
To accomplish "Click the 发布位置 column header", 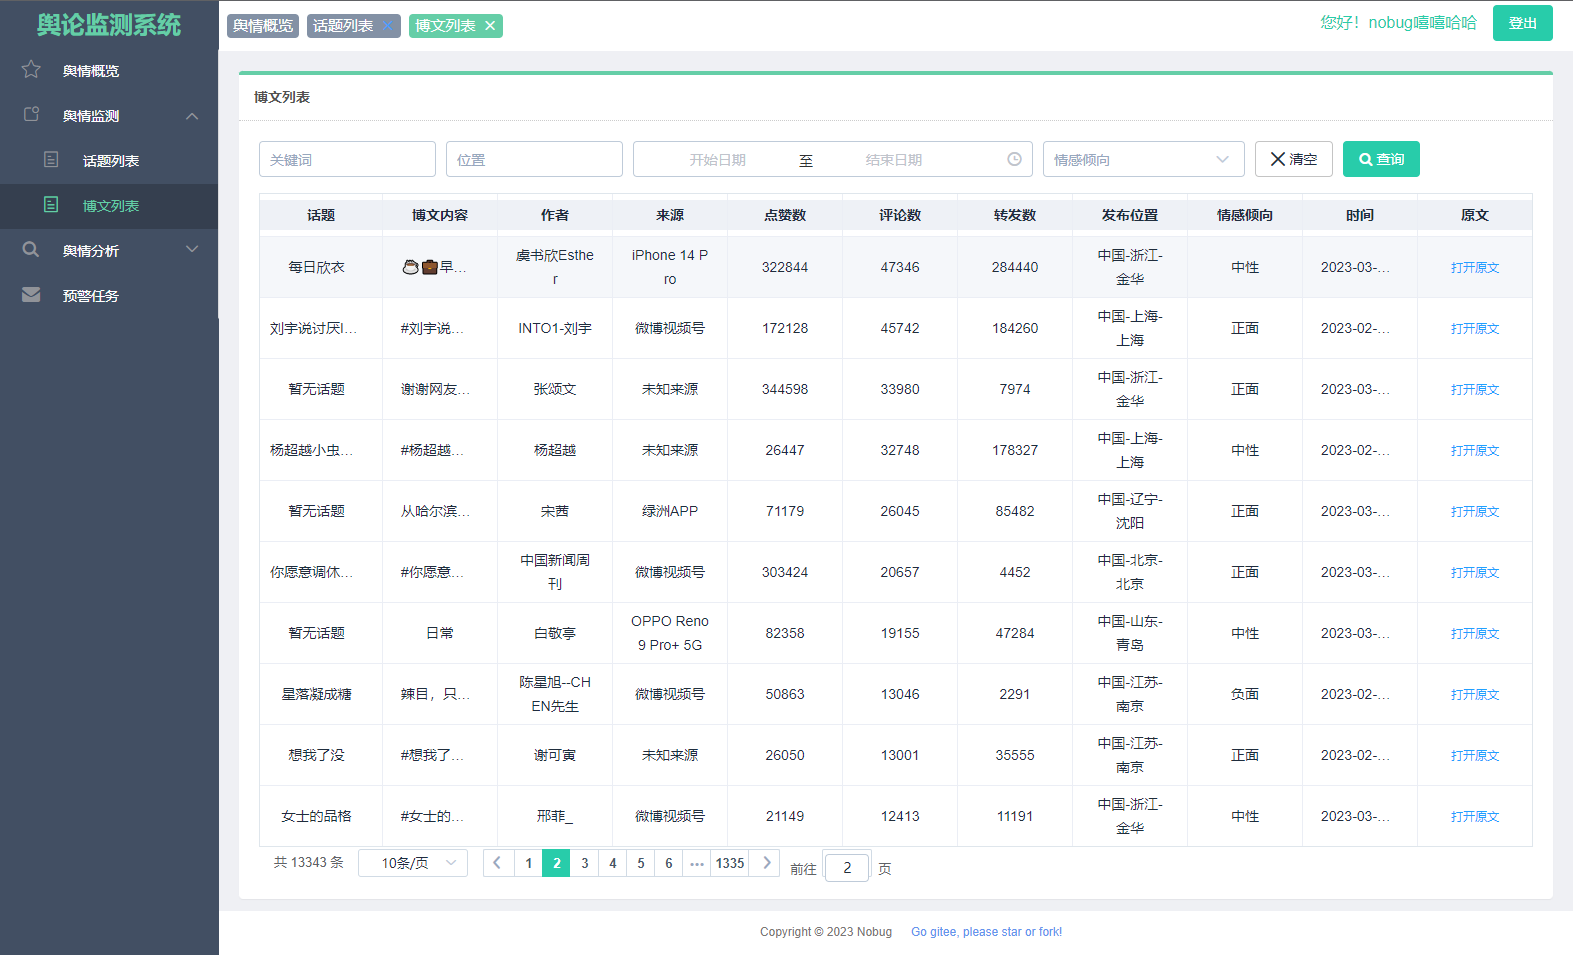I will click(x=1130, y=215).
